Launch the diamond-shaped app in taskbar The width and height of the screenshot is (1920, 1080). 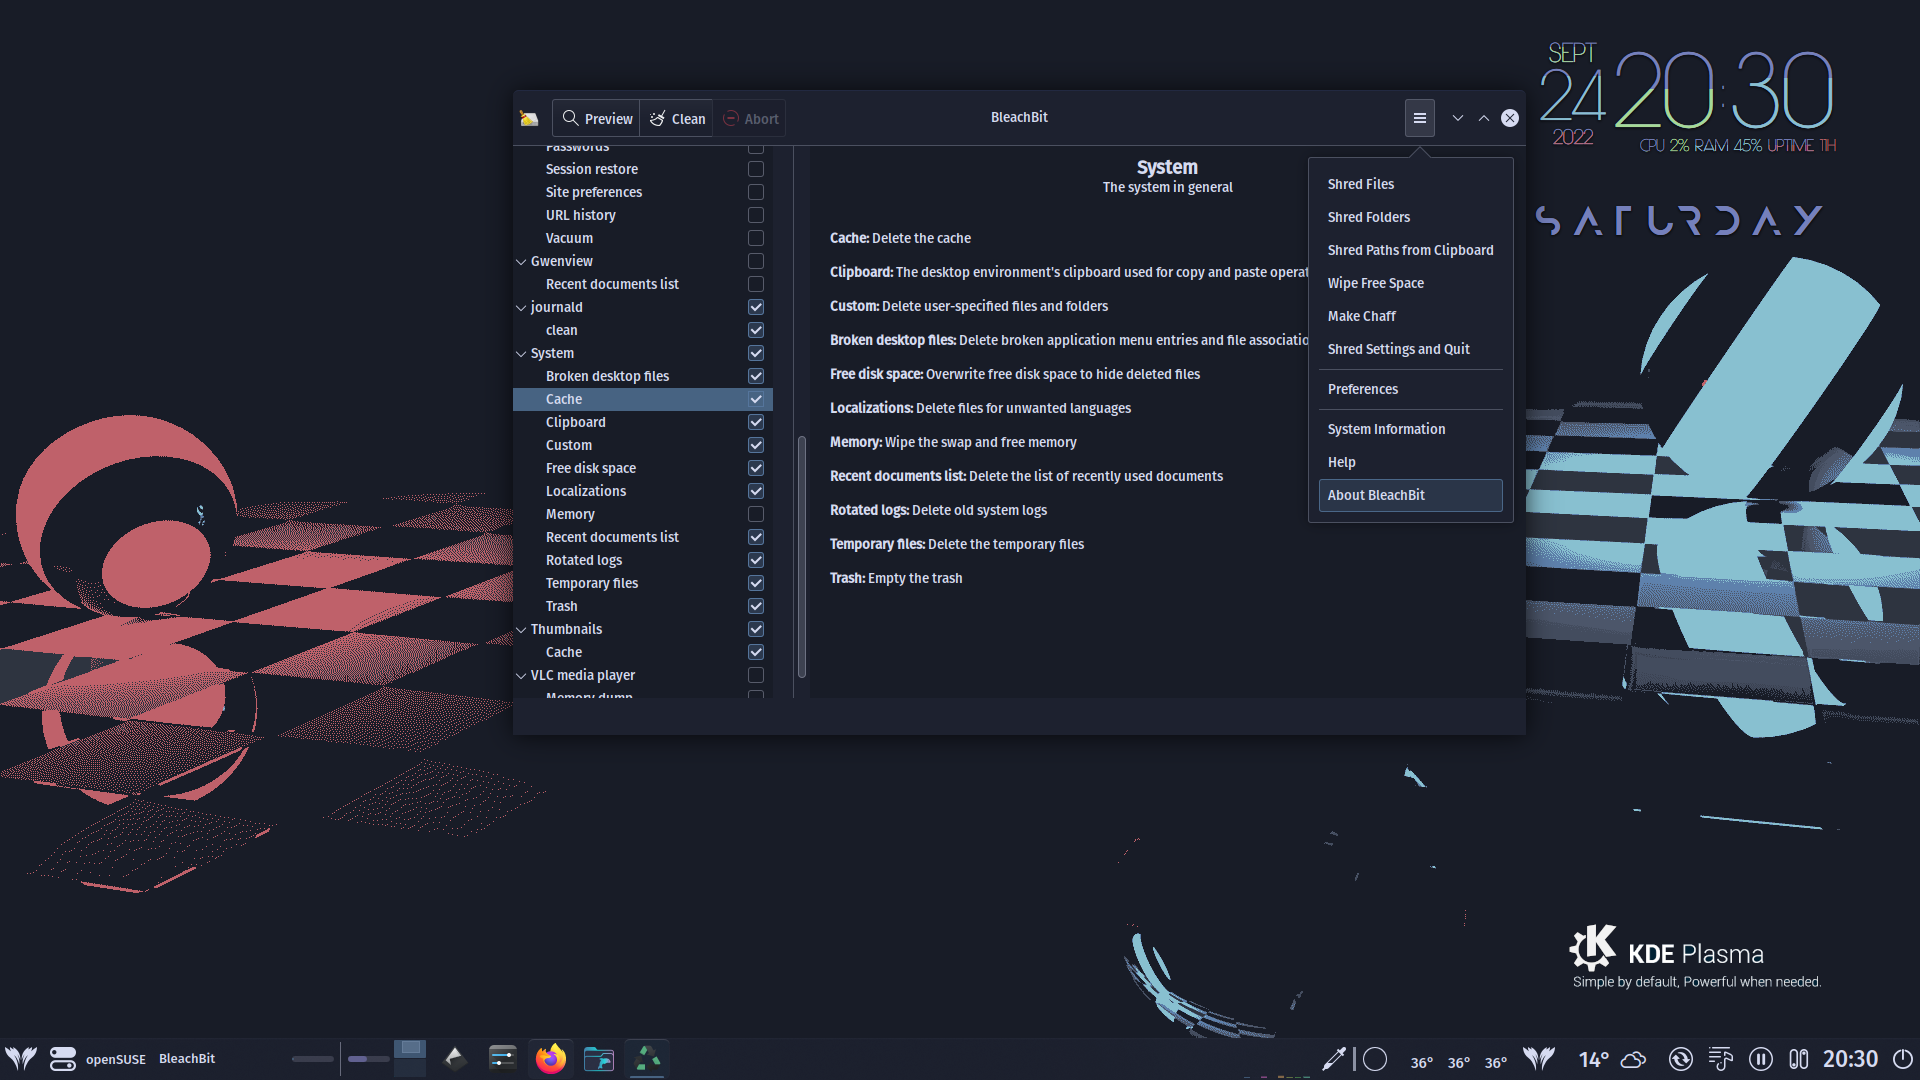[x=455, y=1058]
